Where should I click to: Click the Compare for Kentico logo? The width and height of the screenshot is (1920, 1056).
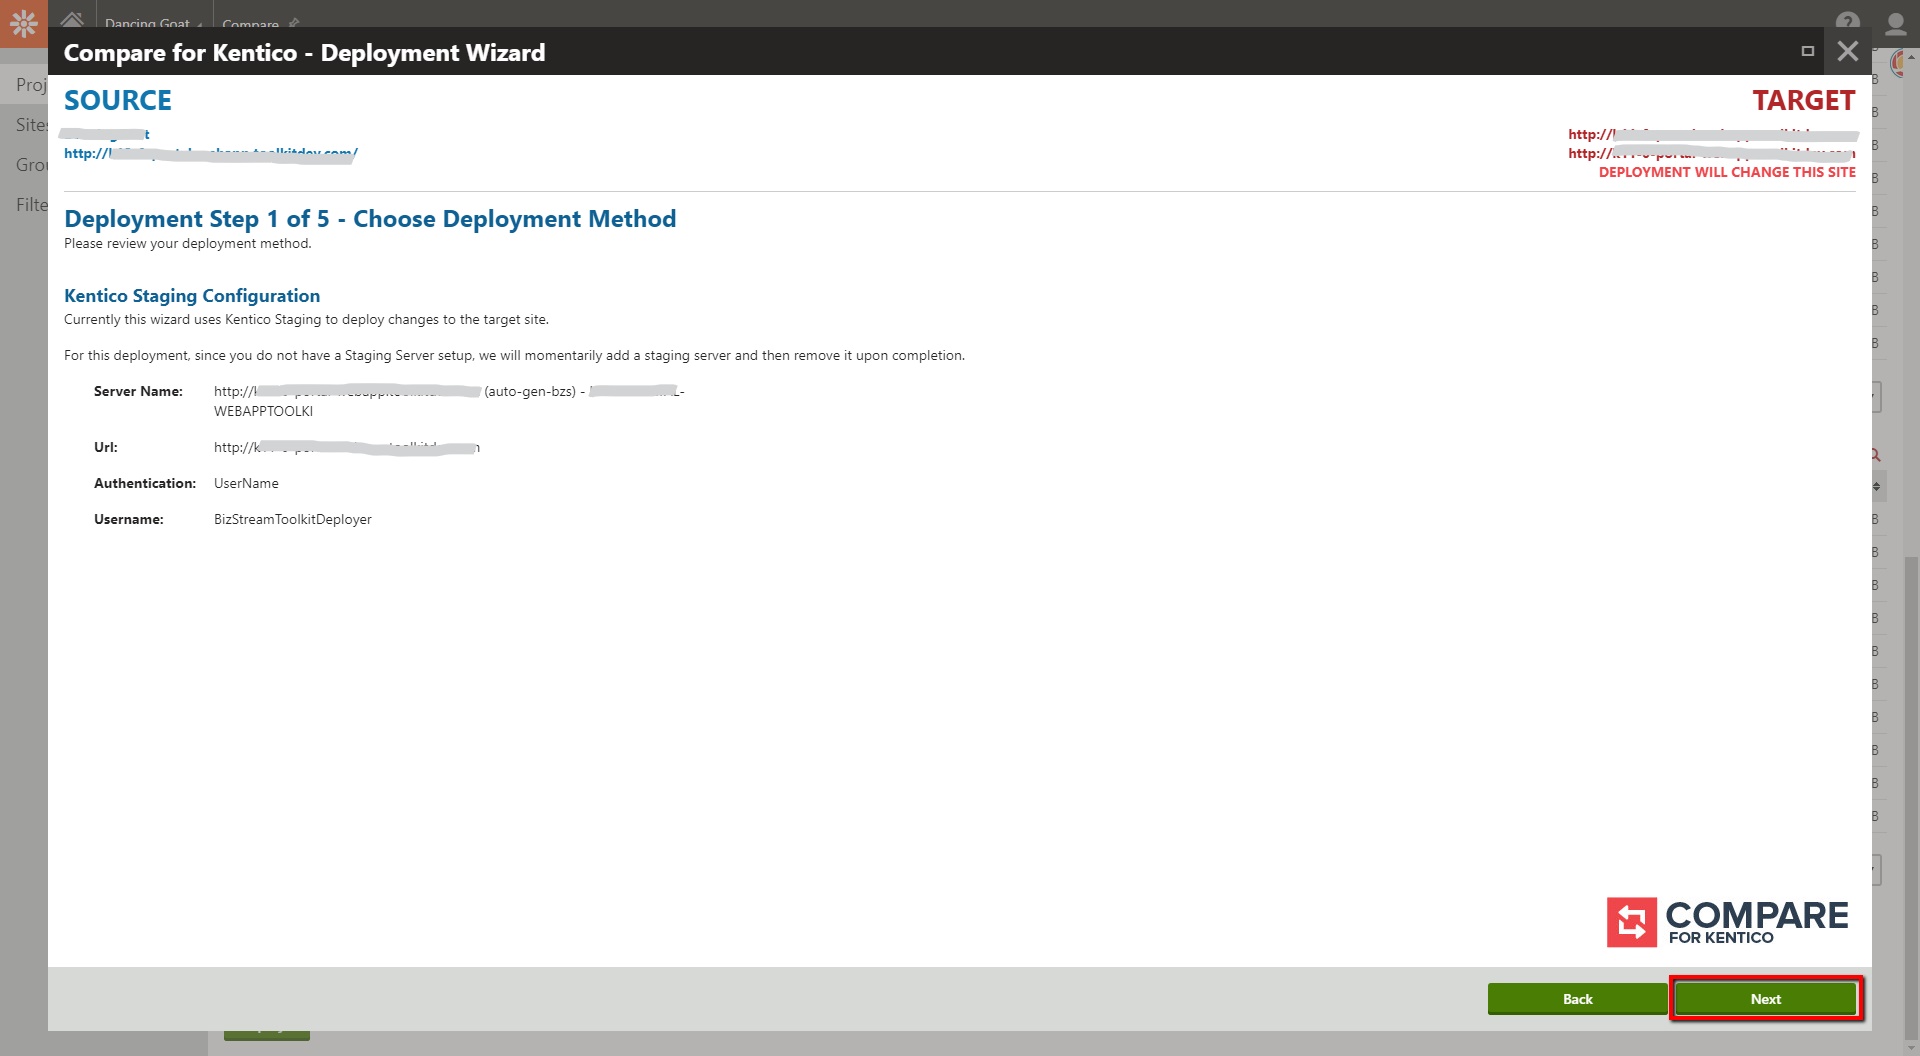pyautogui.click(x=1727, y=921)
